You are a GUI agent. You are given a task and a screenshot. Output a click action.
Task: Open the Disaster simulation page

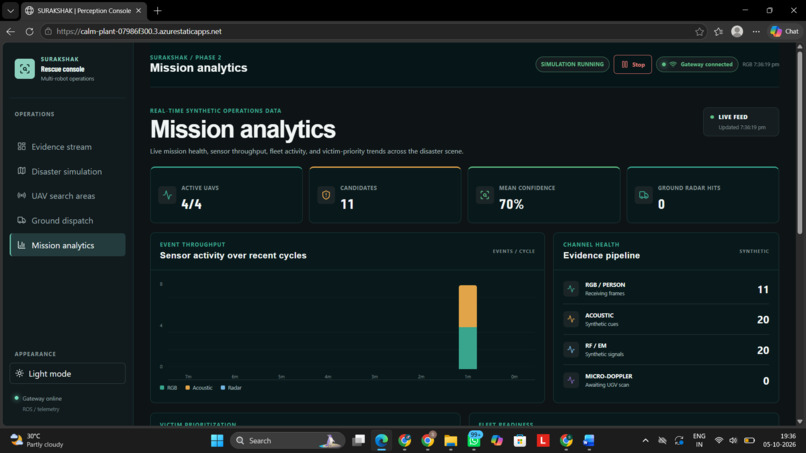tap(67, 171)
